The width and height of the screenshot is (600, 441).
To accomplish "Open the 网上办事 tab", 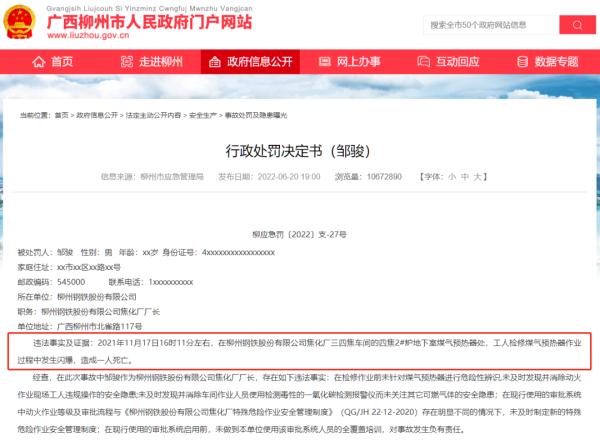I will coord(349,62).
